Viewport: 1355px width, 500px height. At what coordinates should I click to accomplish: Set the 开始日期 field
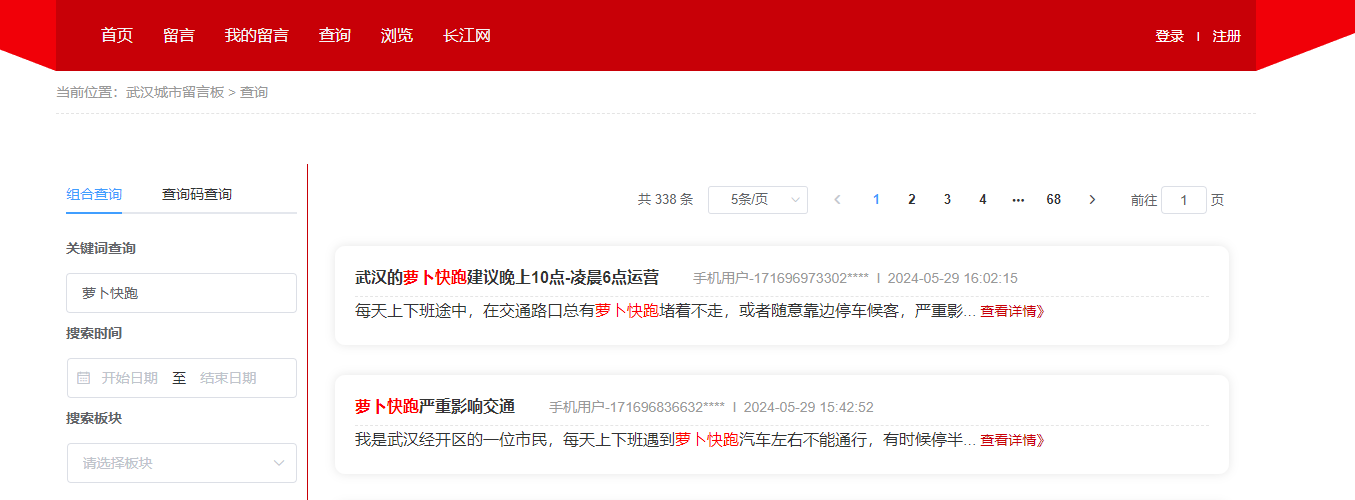130,378
